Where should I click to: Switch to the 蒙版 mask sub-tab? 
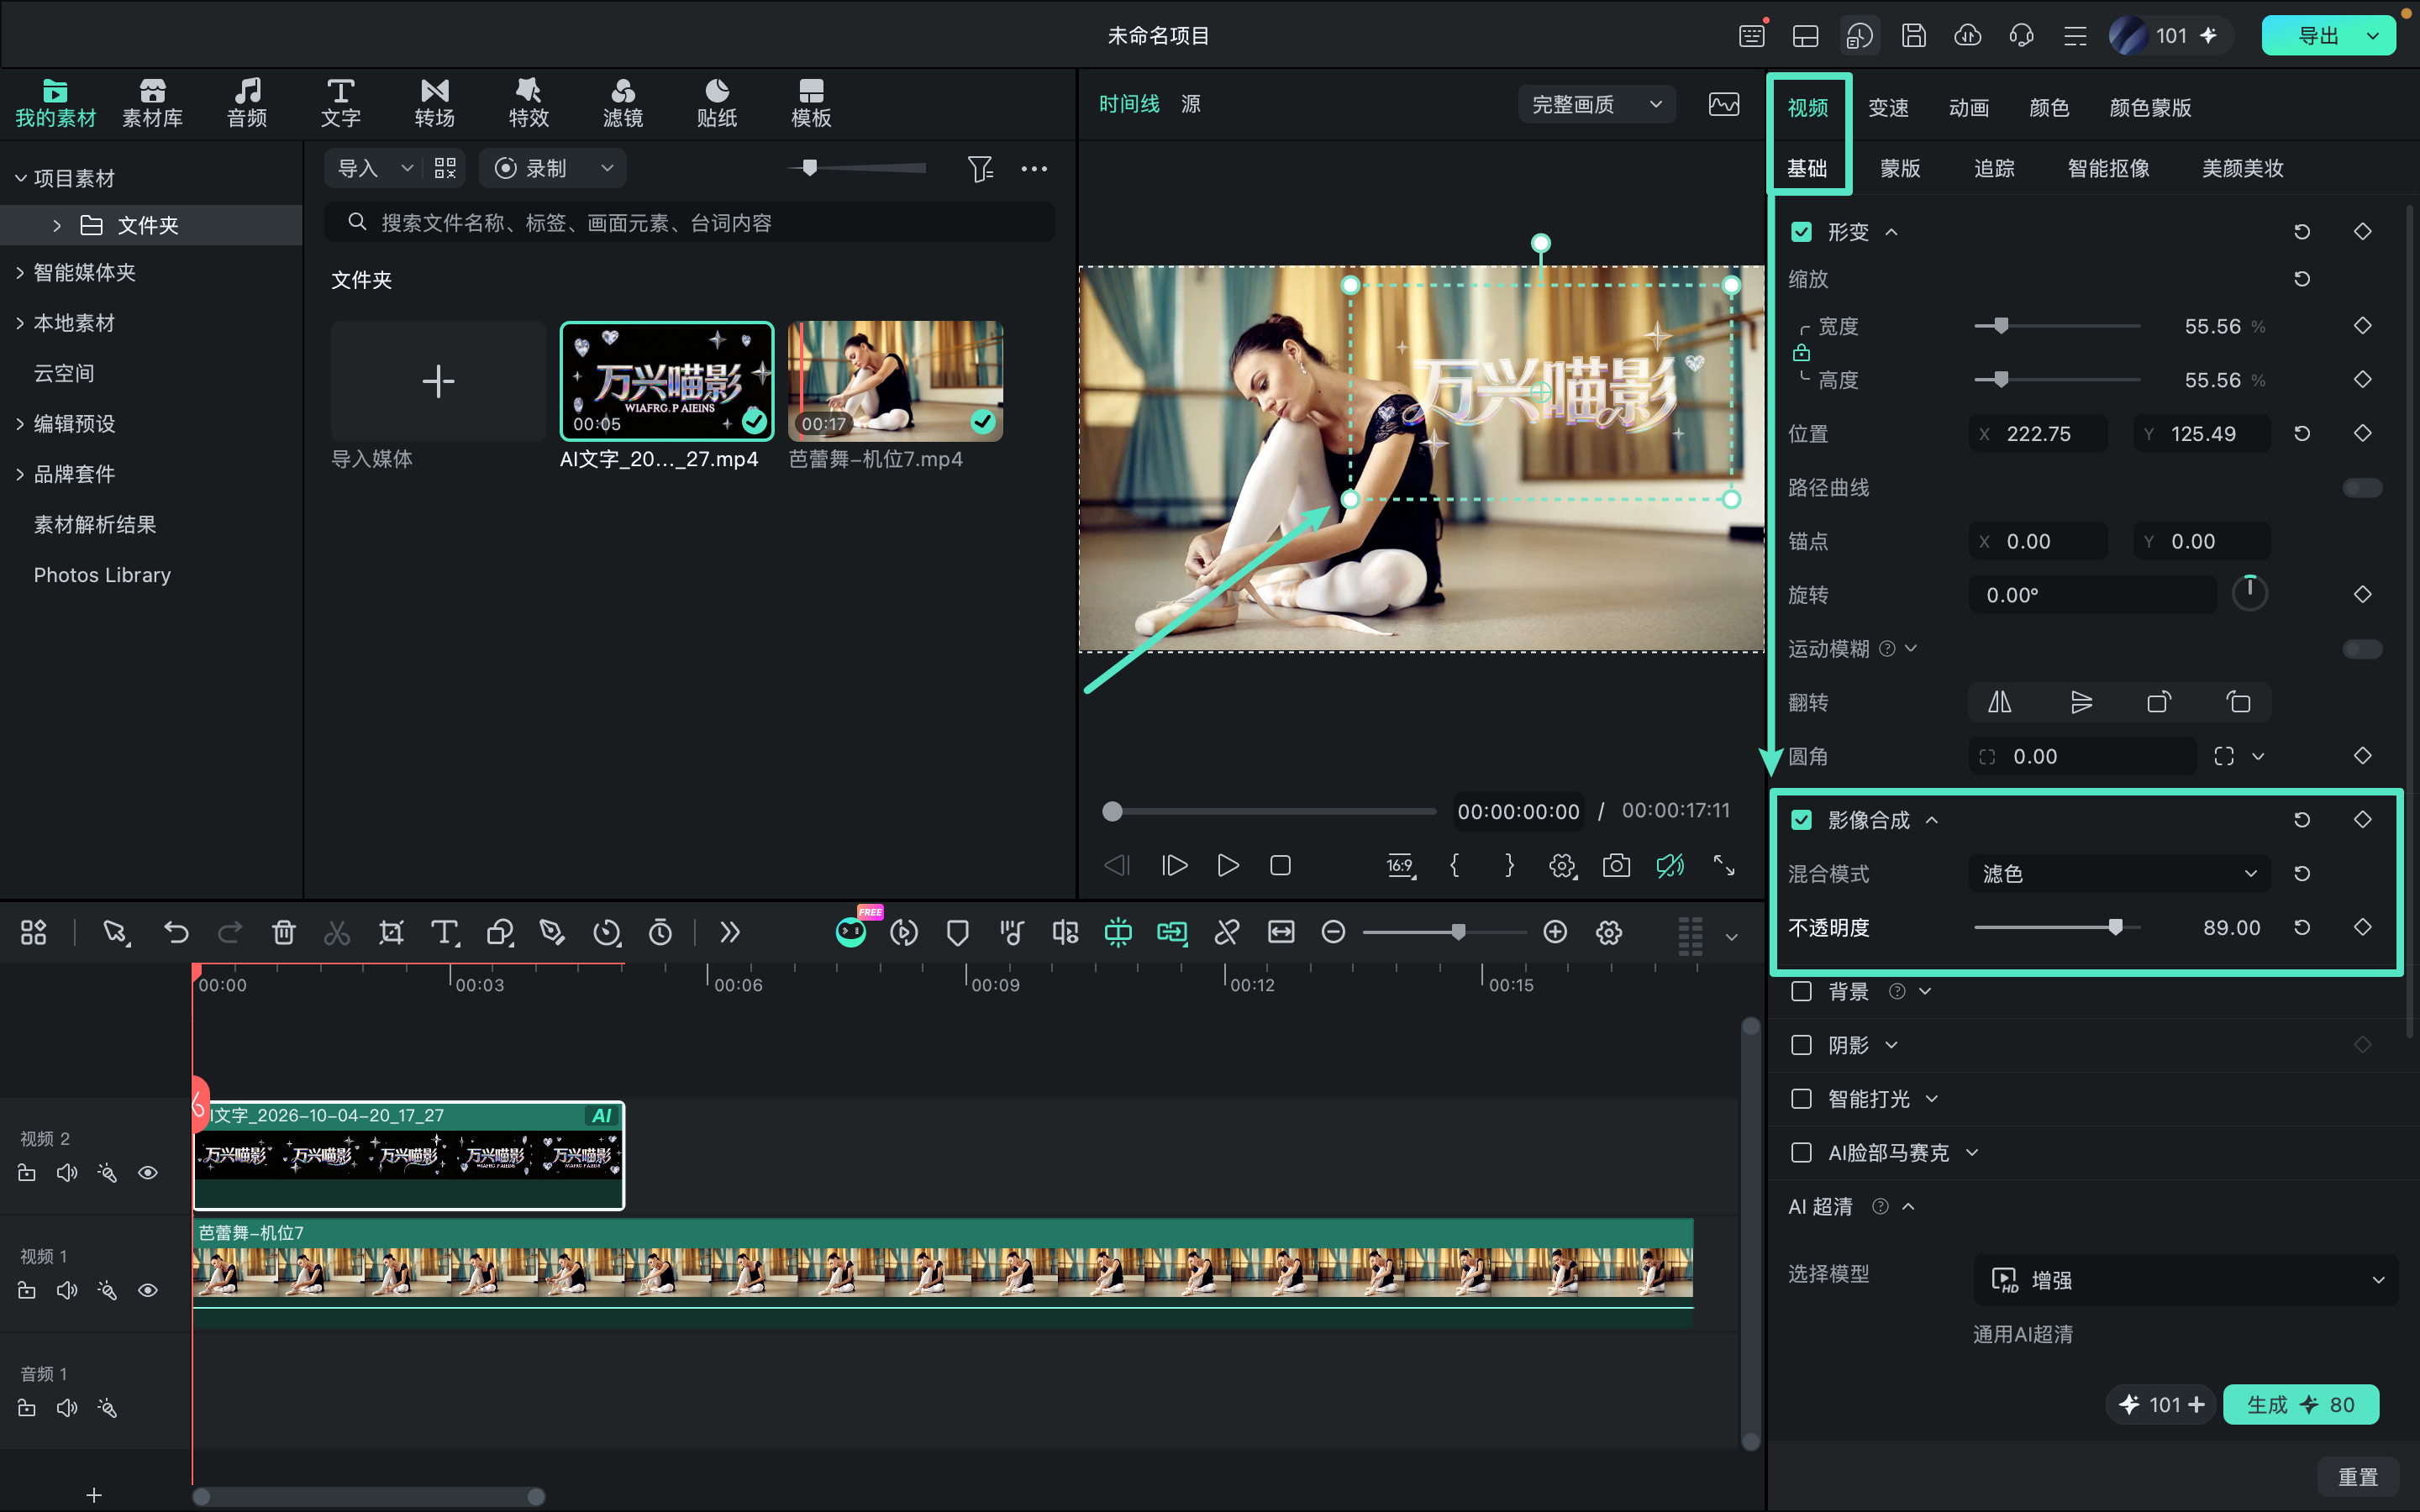tap(1900, 168)
